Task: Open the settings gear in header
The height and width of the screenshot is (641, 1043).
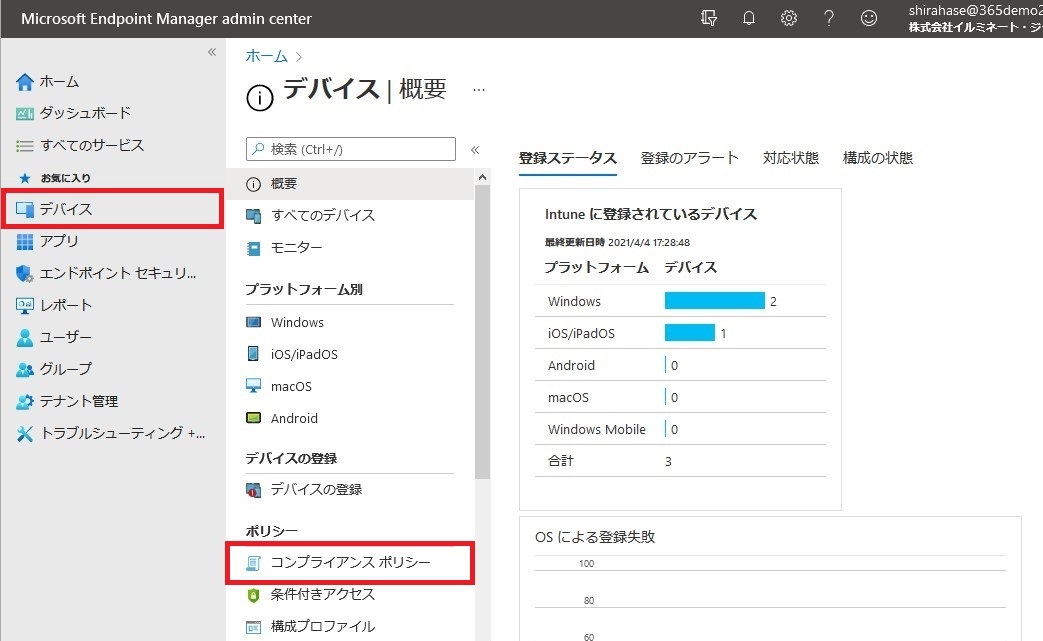Action: (x=789, y=18)
